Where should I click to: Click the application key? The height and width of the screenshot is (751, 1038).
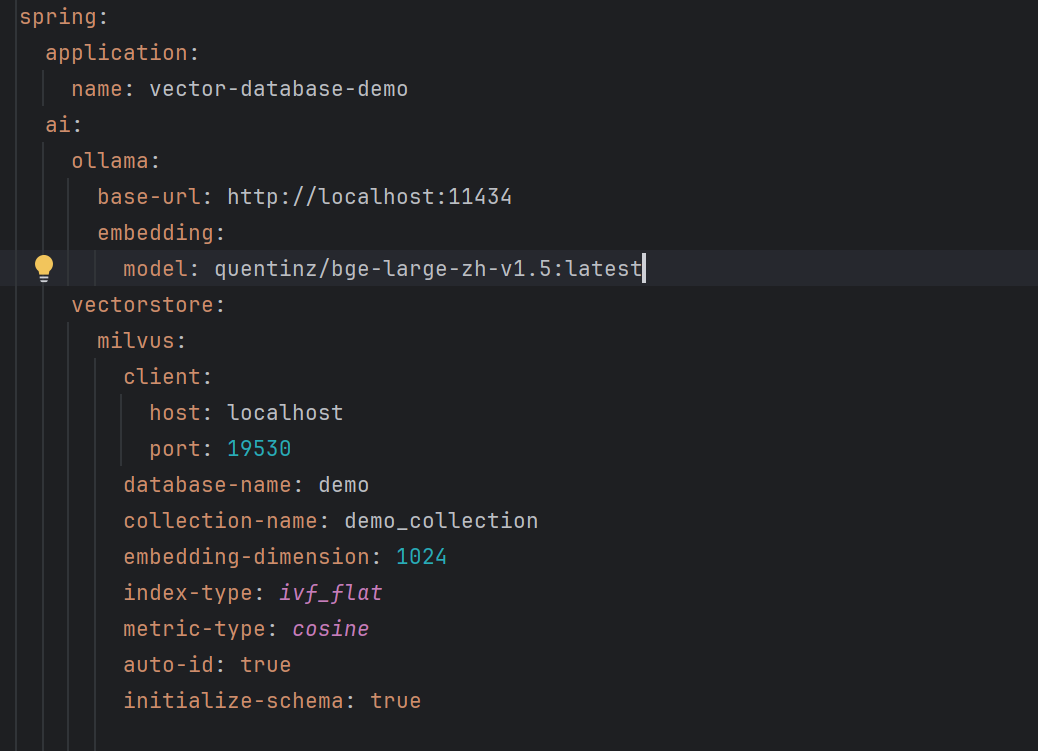(117, 53)
